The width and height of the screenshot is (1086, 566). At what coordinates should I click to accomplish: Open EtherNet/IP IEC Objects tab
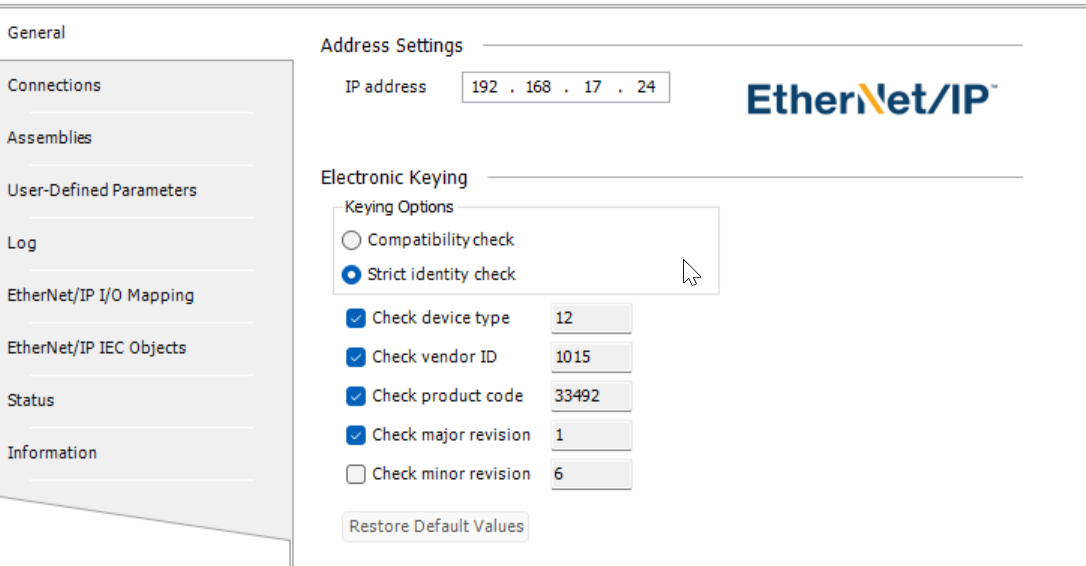pos(97,348)
